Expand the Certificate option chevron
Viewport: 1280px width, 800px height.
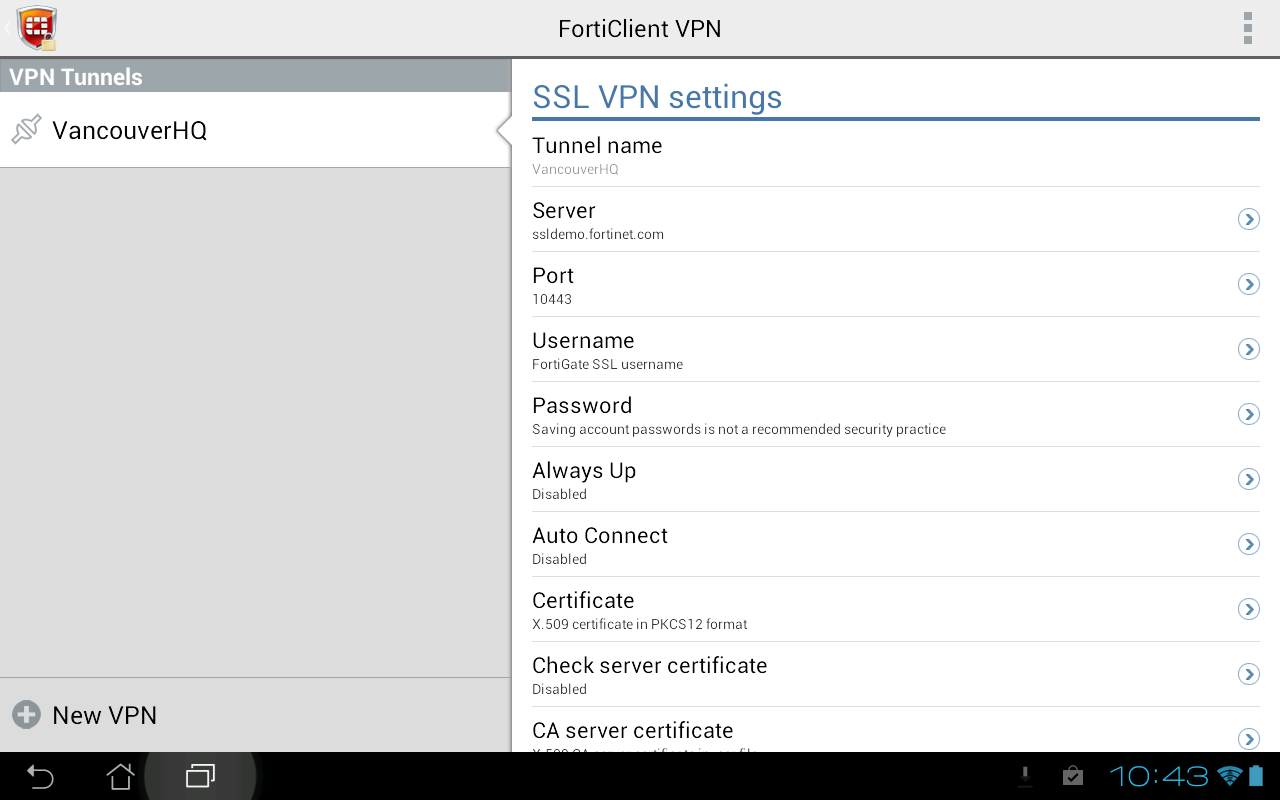(1248, 609)
